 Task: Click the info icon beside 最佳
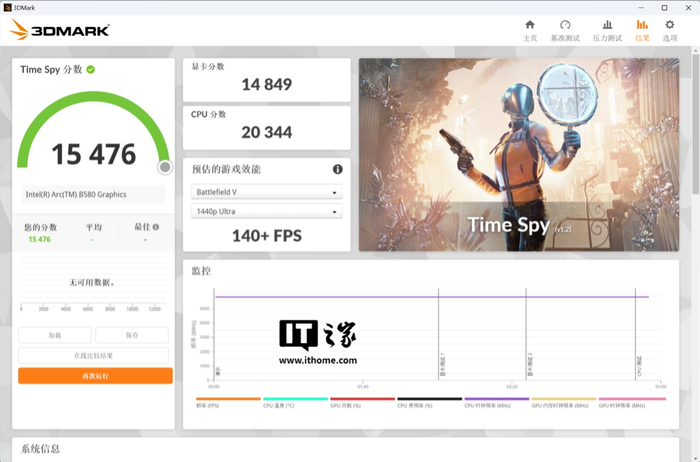click(x=156, y=227)
